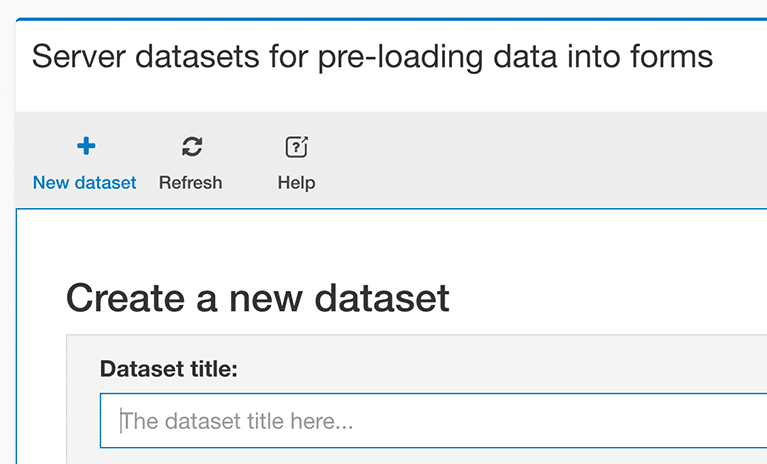
Task: Click the word "title:" in the field label
Action: point(214,369)
